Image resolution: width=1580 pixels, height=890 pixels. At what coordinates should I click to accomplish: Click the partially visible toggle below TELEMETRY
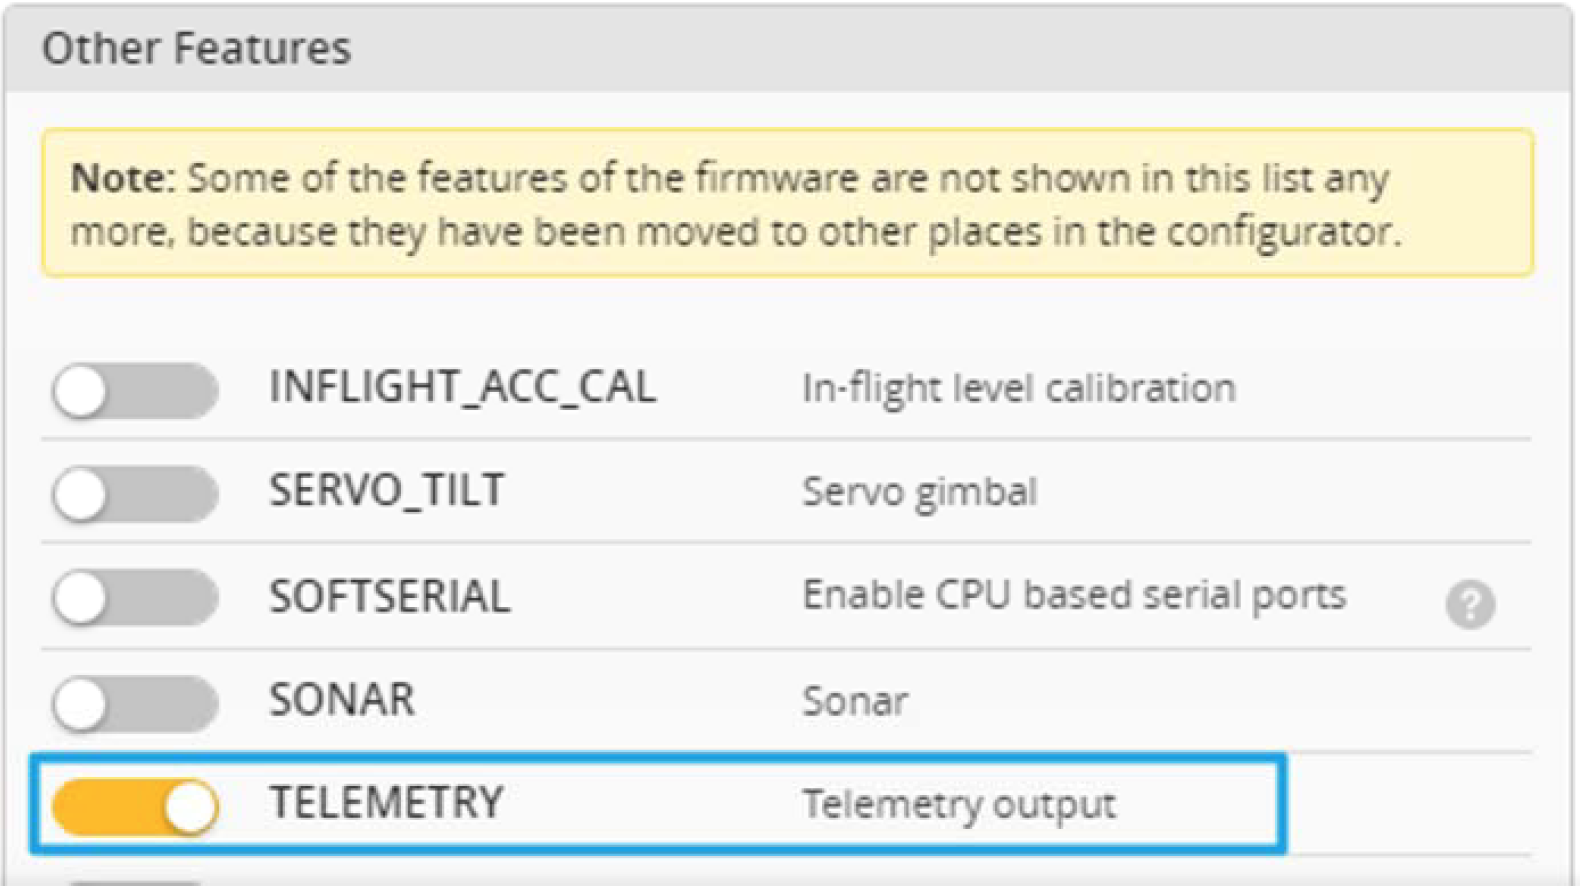click(x=135, y=884)
